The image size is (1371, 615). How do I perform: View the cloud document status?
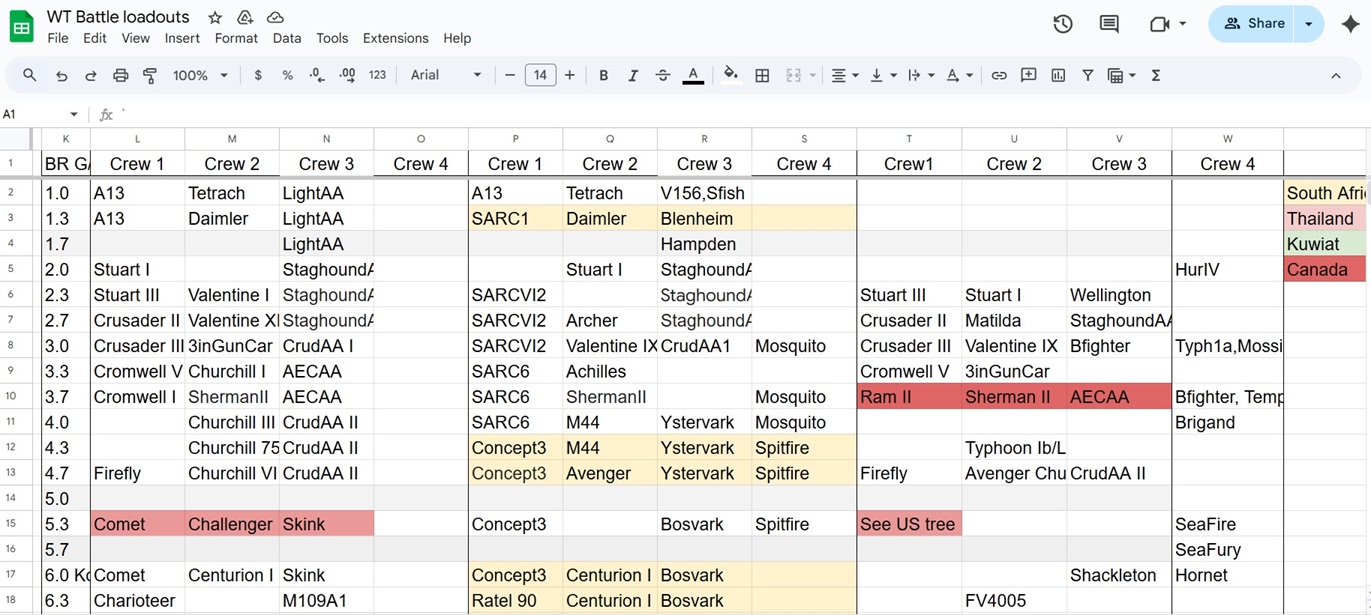tap(275, 17)
